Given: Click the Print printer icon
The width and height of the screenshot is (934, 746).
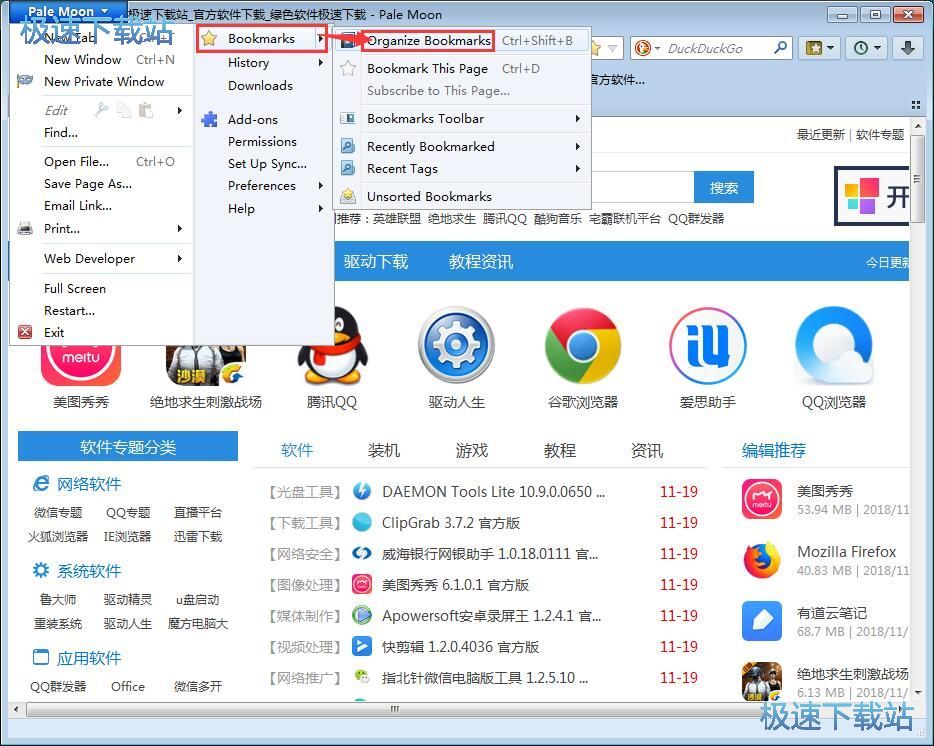Looking at the screenshot, I should point(25,228).
